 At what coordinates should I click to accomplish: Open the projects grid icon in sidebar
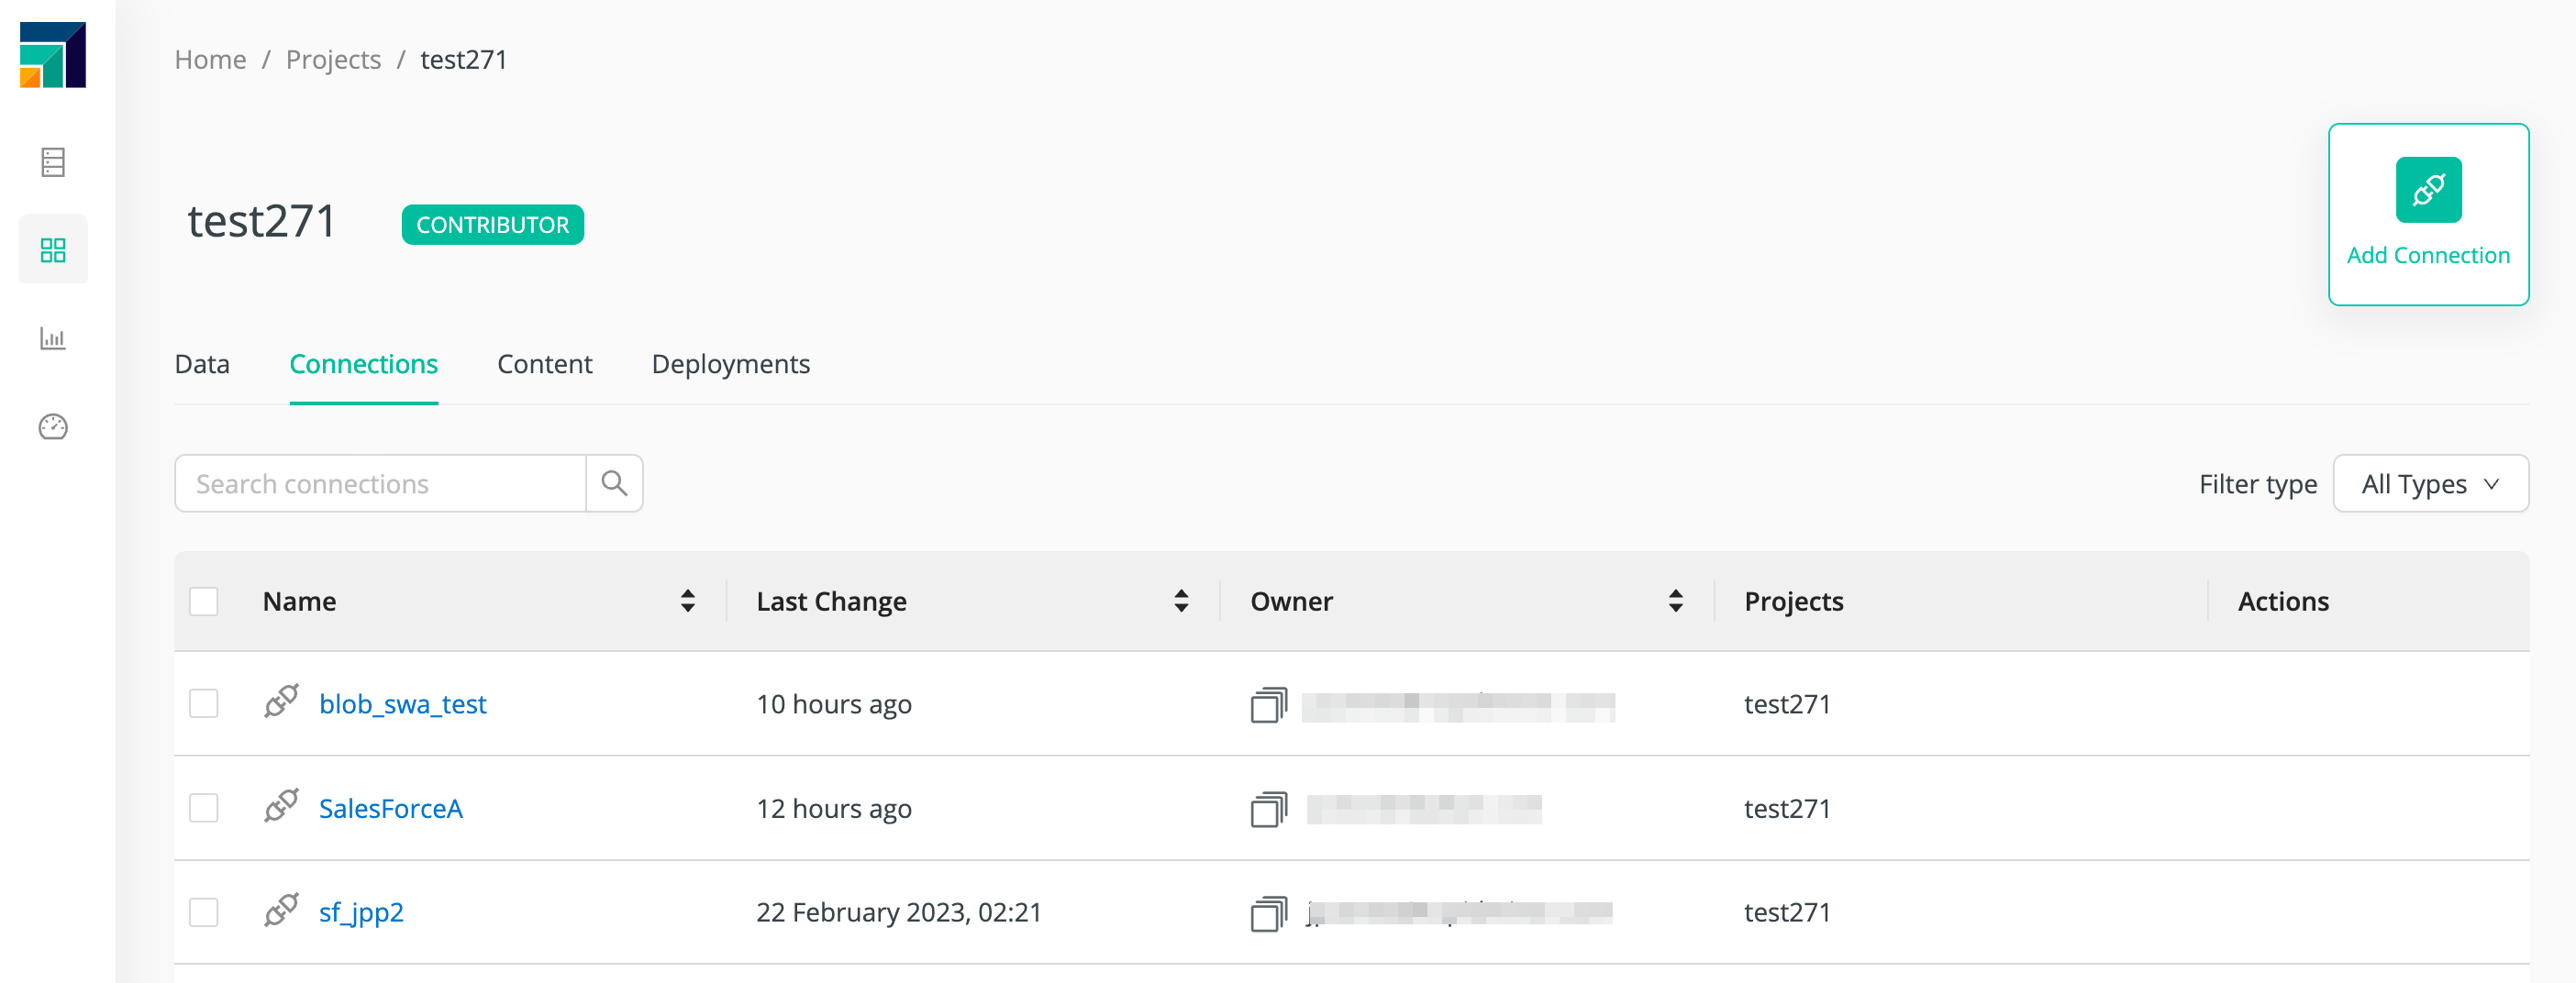coord(53,250)
